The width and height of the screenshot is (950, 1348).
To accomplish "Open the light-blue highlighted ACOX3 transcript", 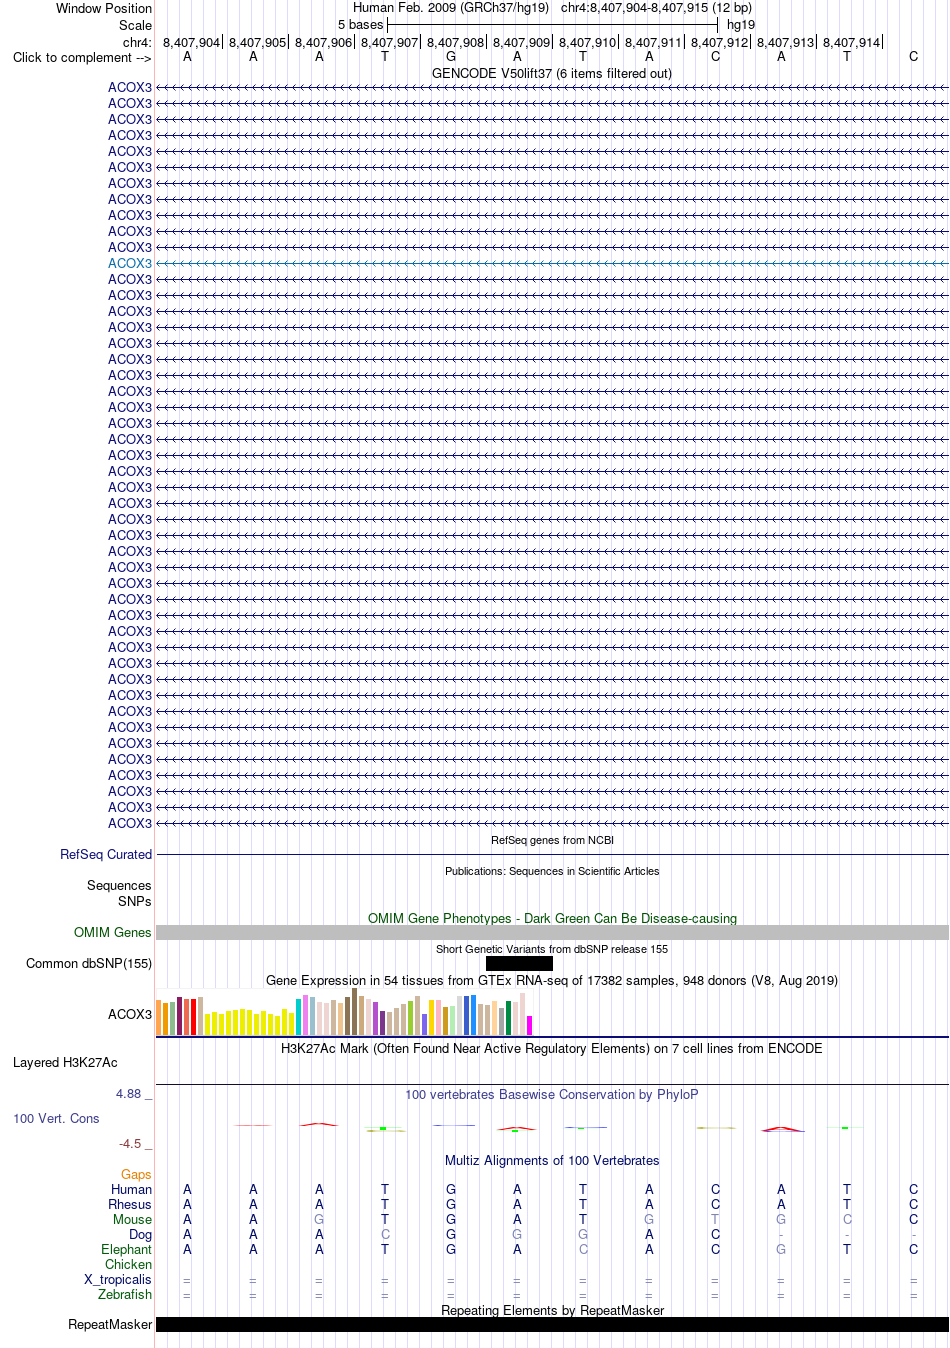I will (x=130, y=263).
